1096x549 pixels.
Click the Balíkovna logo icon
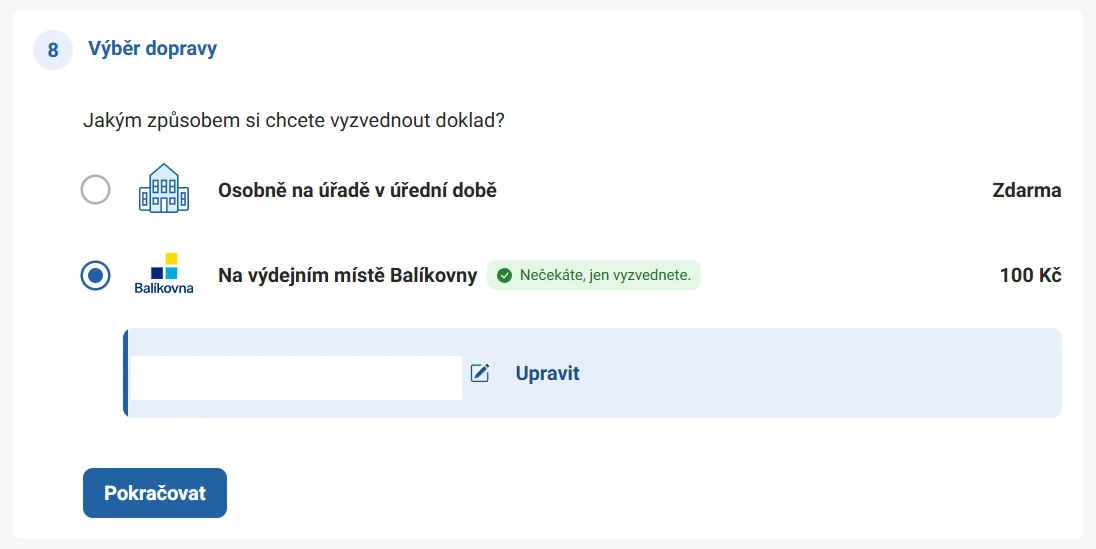(164, 266)
